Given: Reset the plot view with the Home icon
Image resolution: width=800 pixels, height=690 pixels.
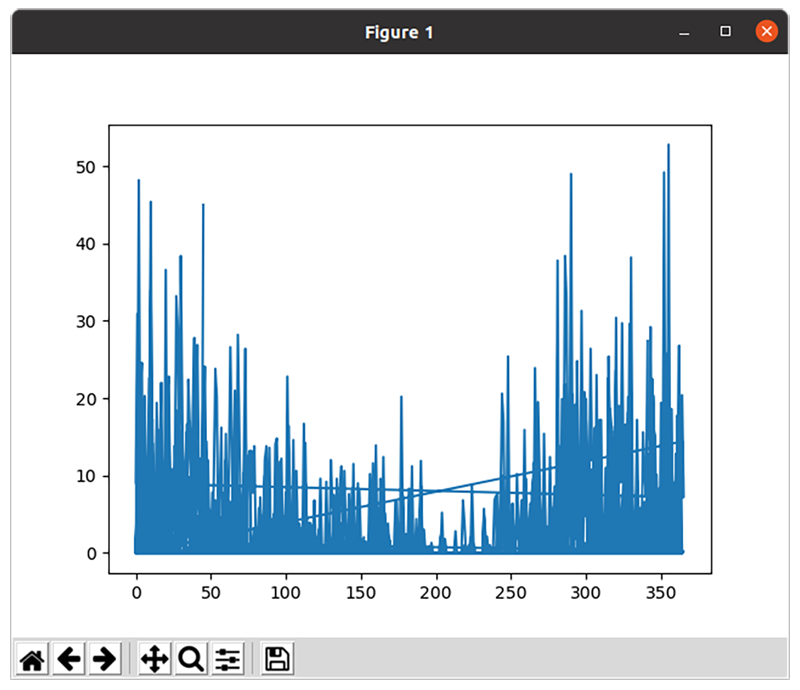Looking at the screenshot, I should click(x=31, y=658).
